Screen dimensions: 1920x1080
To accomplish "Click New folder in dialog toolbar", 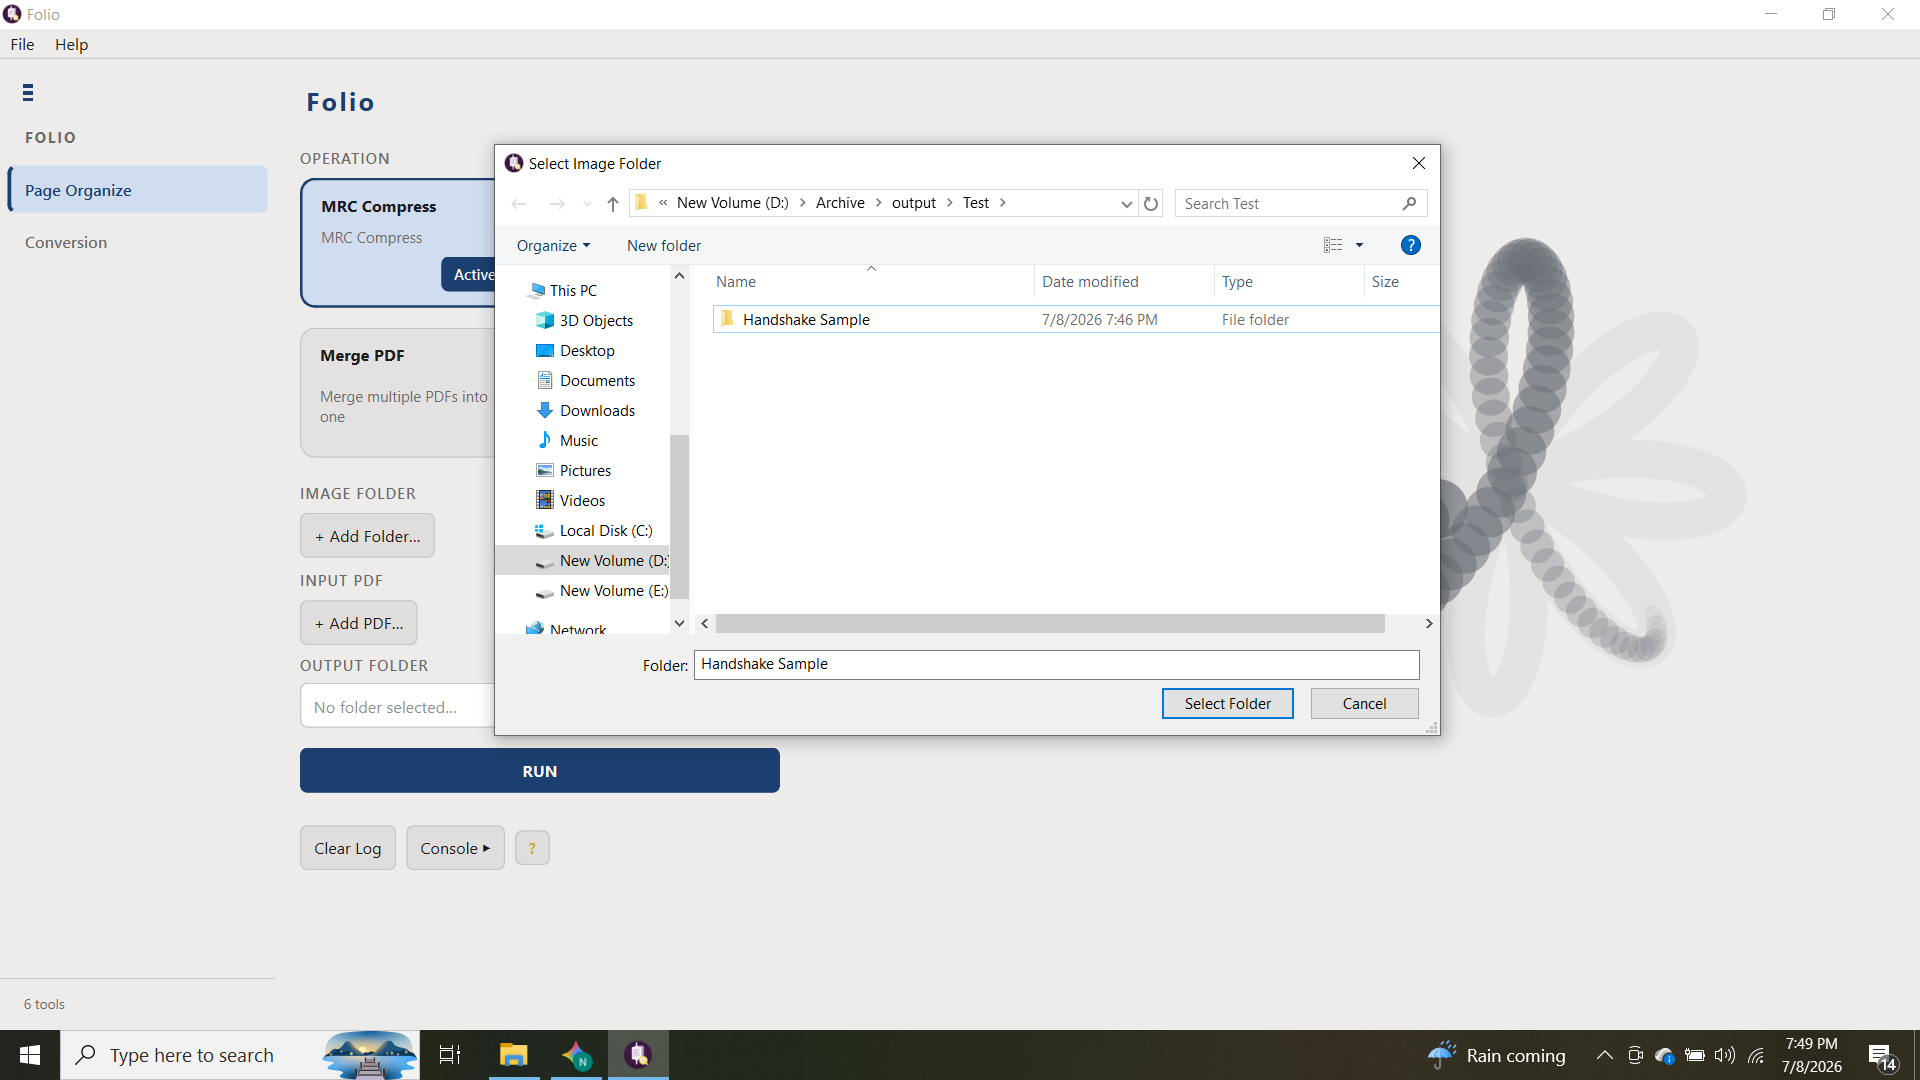I will (664, 246).
